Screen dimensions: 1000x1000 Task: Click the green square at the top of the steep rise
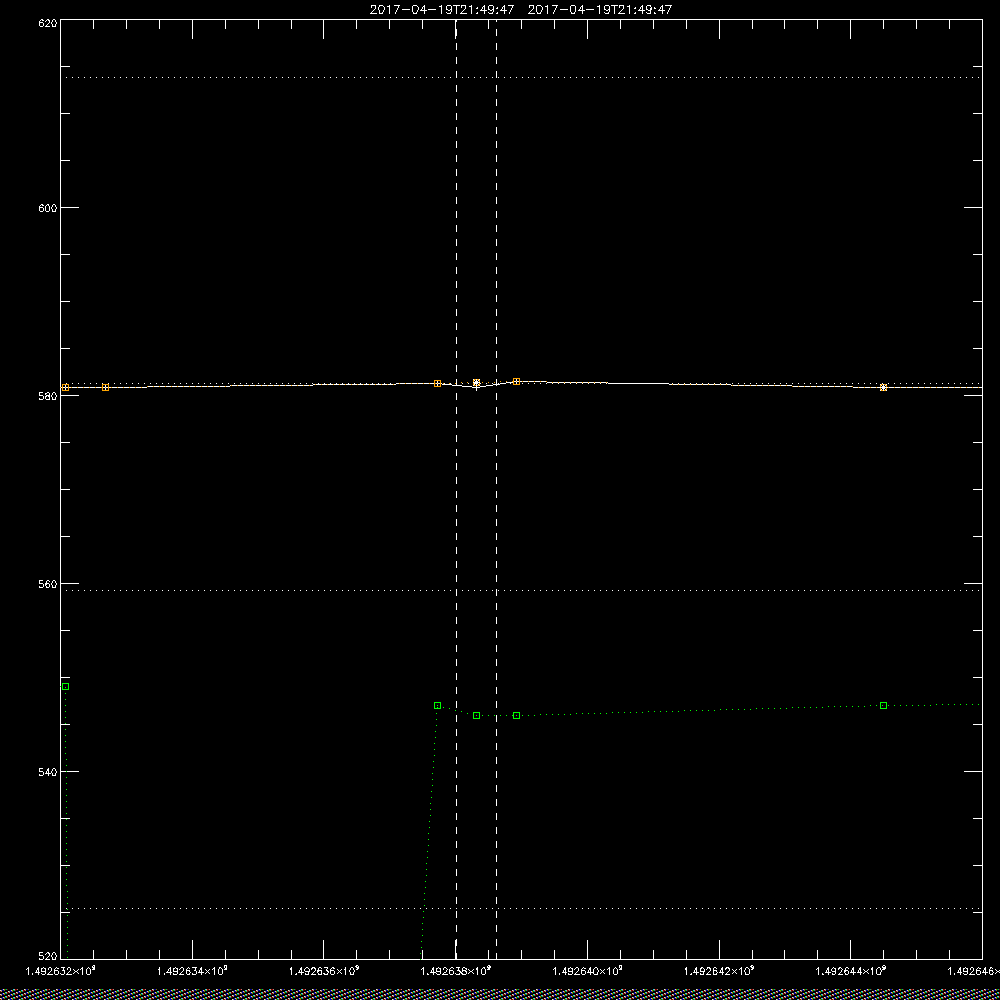[438, 705]
